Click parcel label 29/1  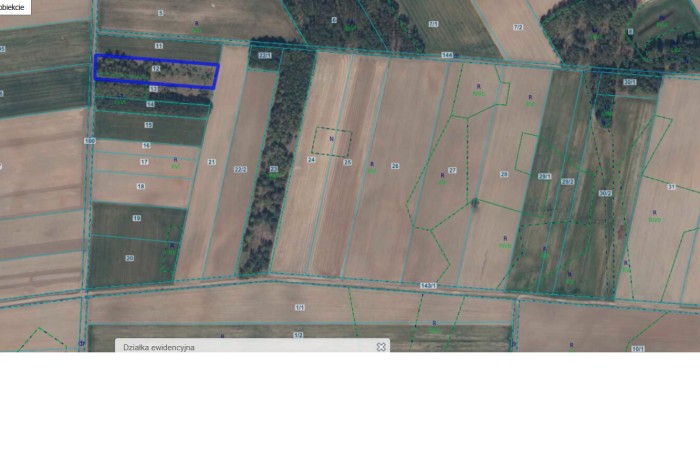tap(545, 177)
